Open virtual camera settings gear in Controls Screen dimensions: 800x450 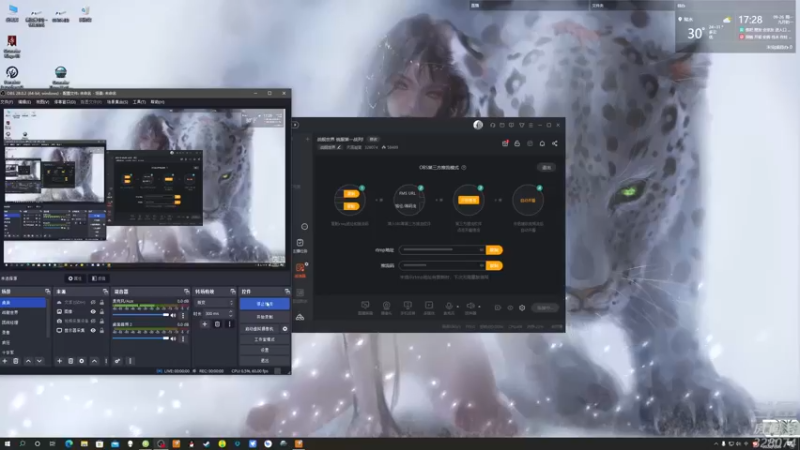pyautogui.click(x=285, y=329)
